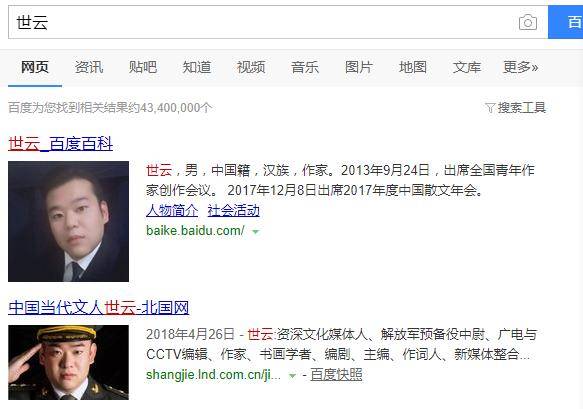The width and height of the screenshot is (583, 409).
Task: Open the 搜索工具 filter
Action: coord(516,108)
